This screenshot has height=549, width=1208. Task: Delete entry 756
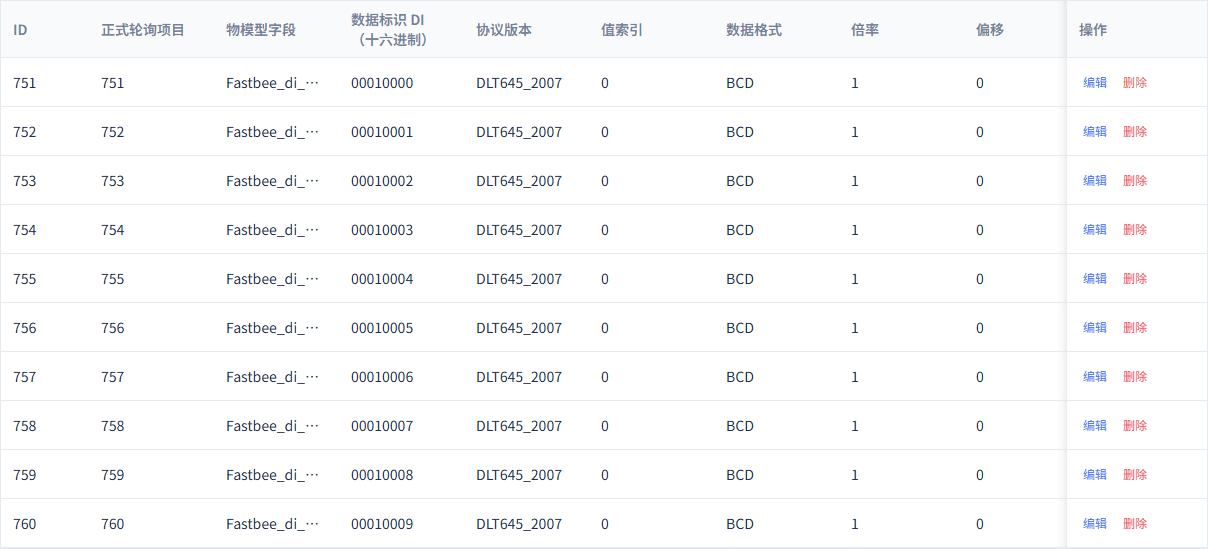coord(1135,328)
